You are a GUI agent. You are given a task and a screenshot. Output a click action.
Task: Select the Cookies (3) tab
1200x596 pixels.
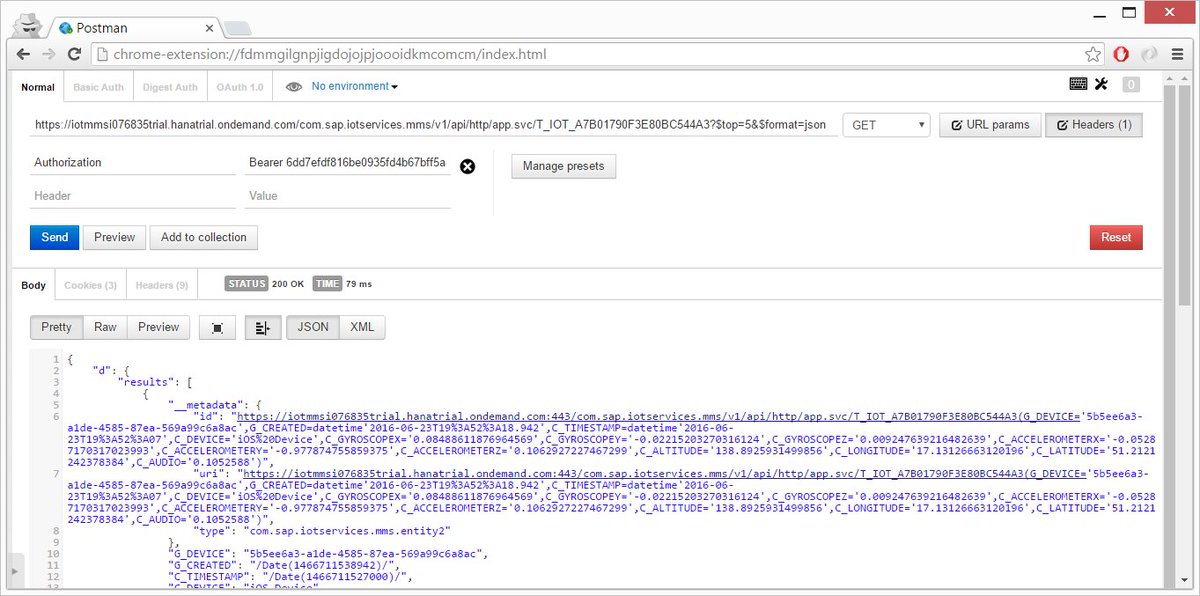(x=91, y=285)
